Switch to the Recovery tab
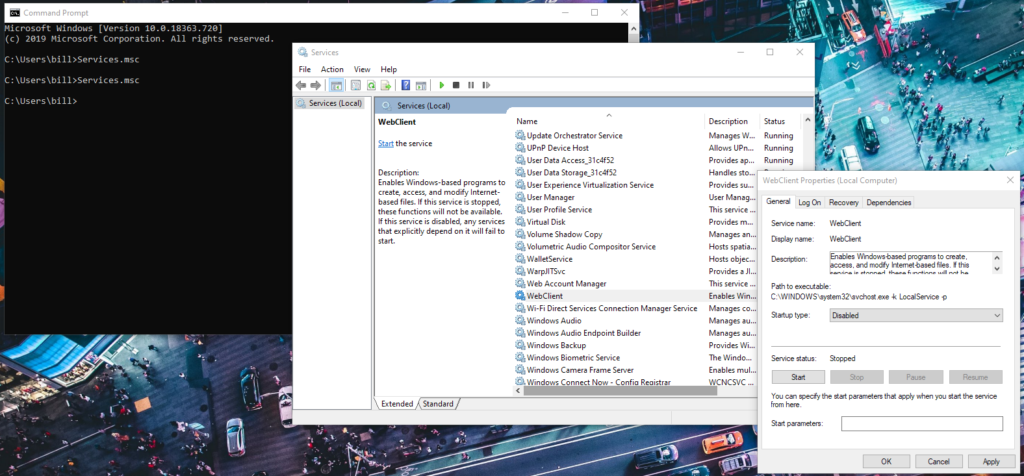The height and width of the screenshot is (476, 1024). tap(844, 202)
